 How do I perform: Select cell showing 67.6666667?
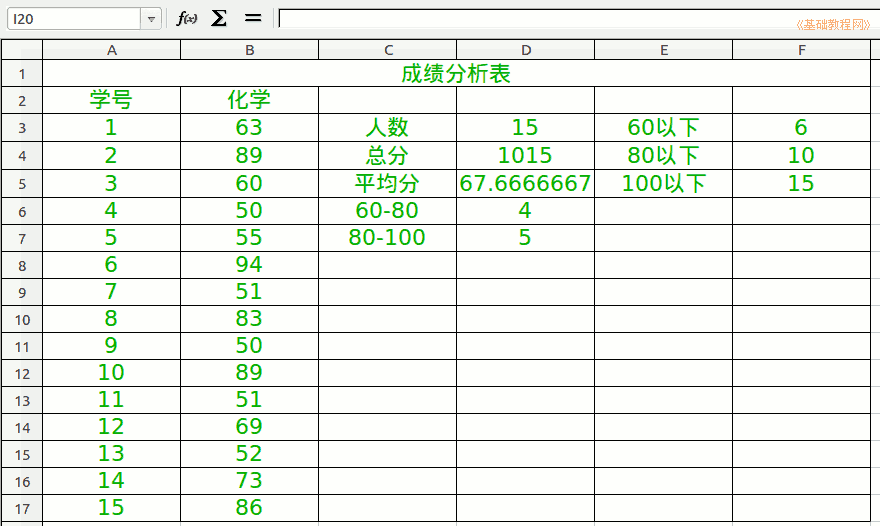point(526,184)
